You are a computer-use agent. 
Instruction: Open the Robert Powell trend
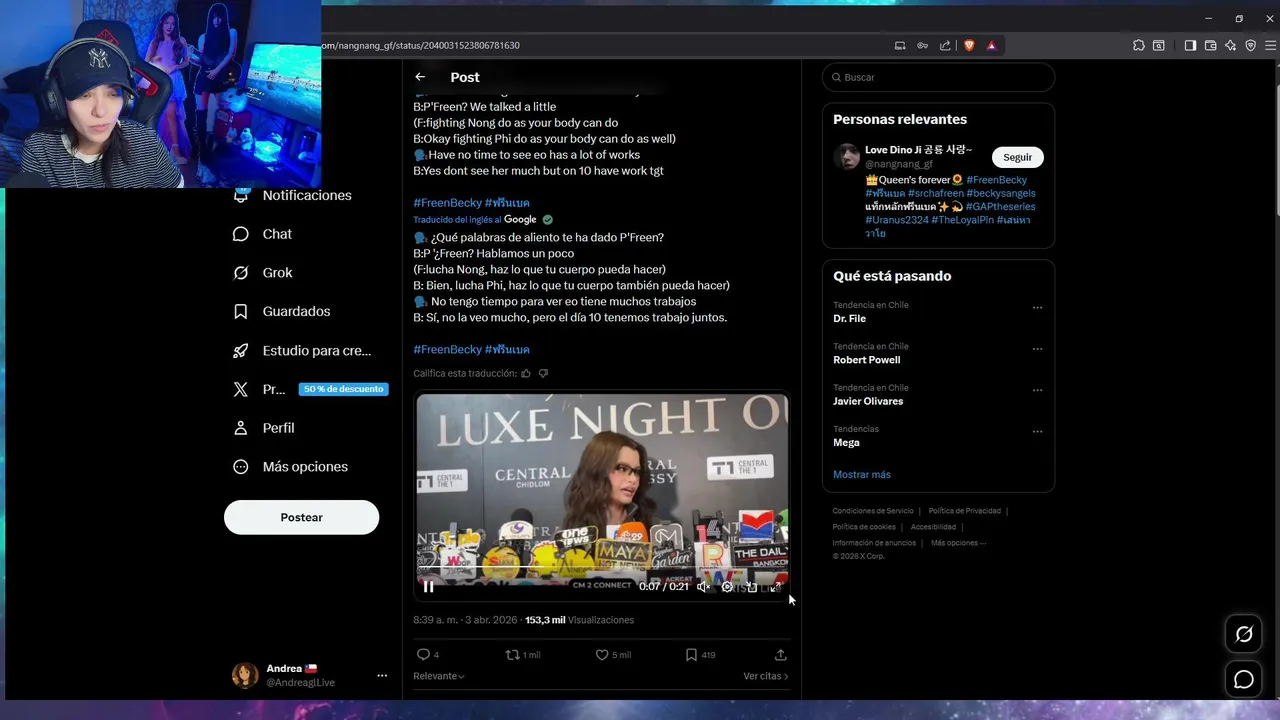point(866,360)
